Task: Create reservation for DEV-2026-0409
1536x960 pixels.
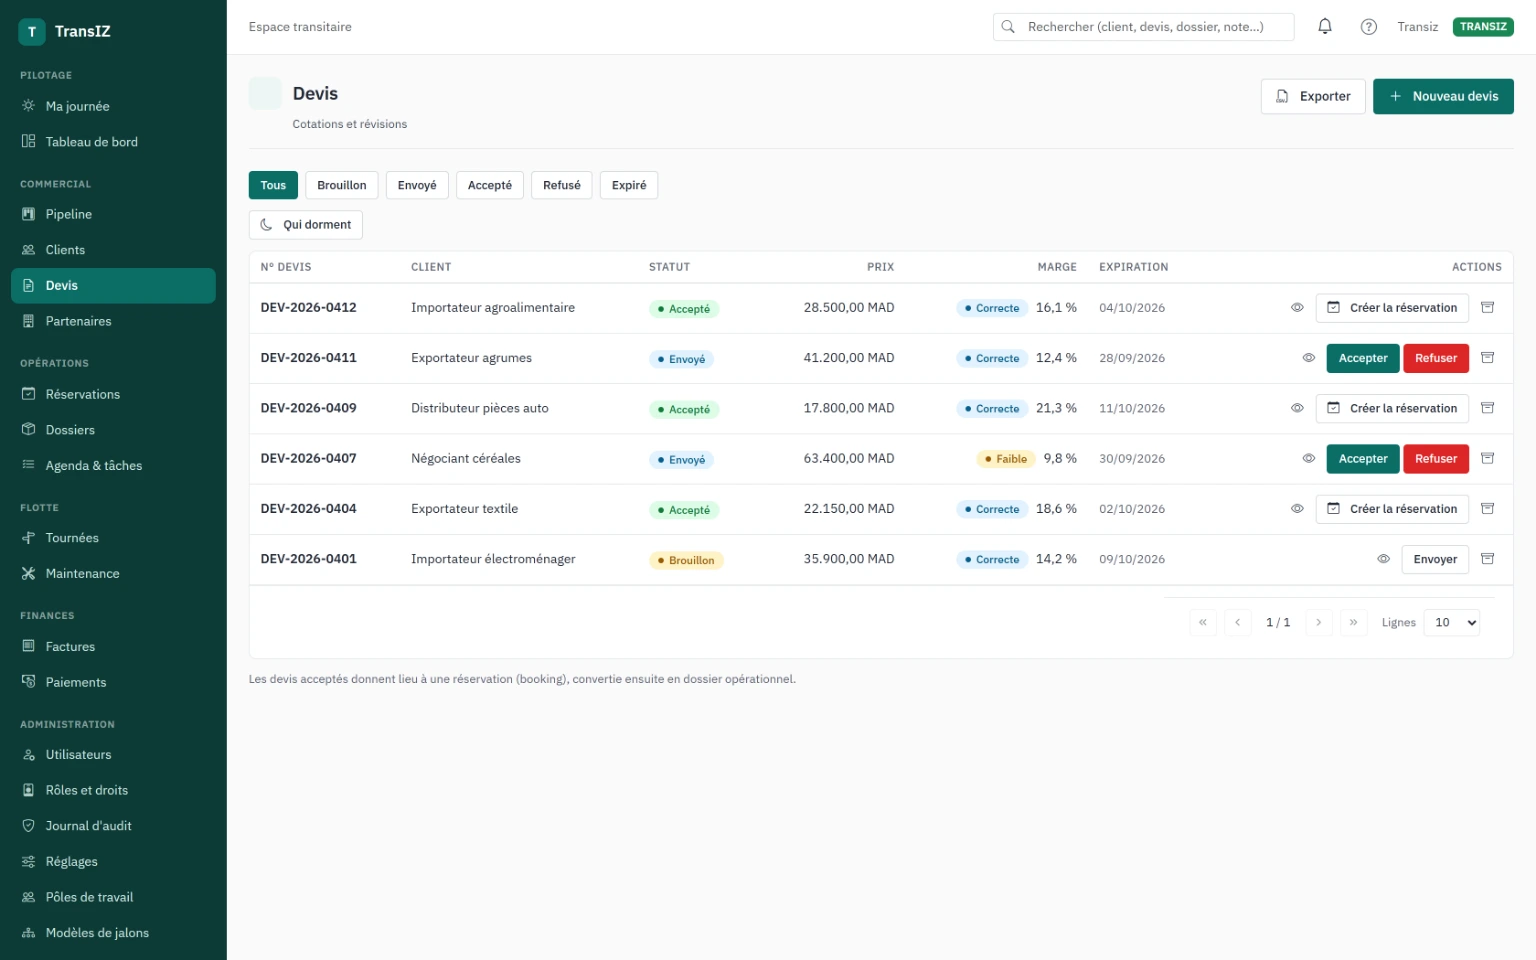Action: [x=1392, y=408]
